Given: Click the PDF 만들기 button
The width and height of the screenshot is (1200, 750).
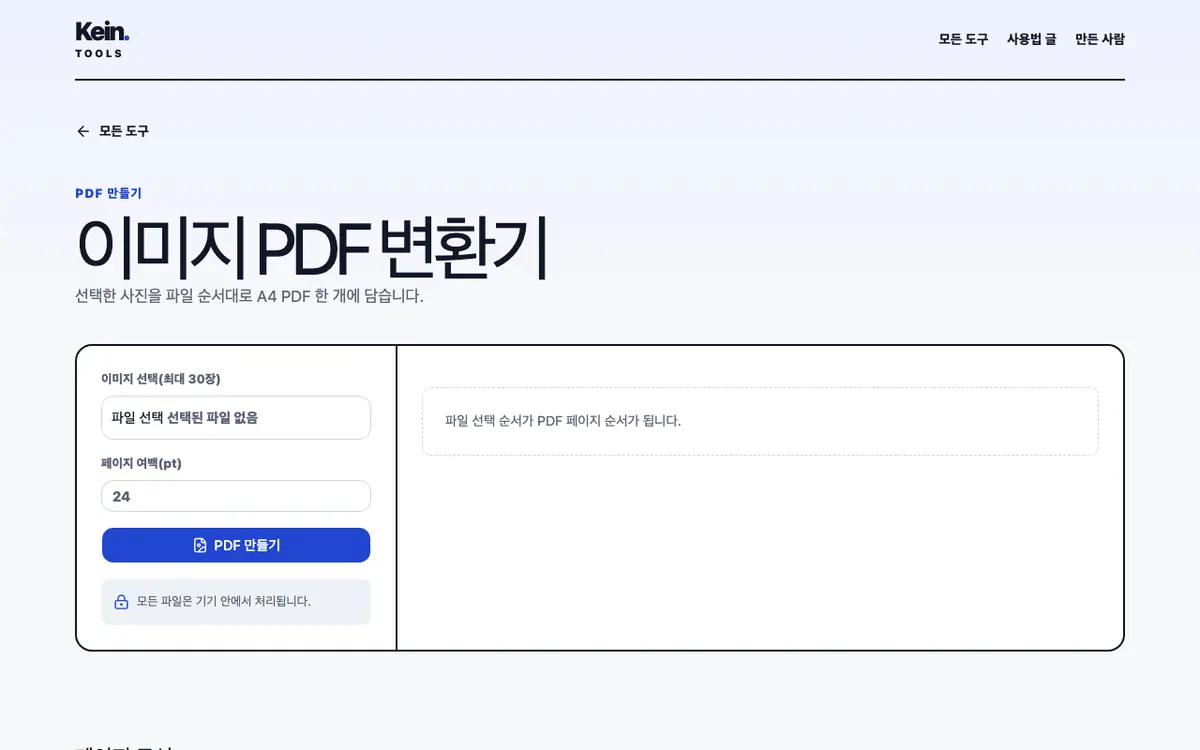Looking at the screenshot, I should click(236, 545).
